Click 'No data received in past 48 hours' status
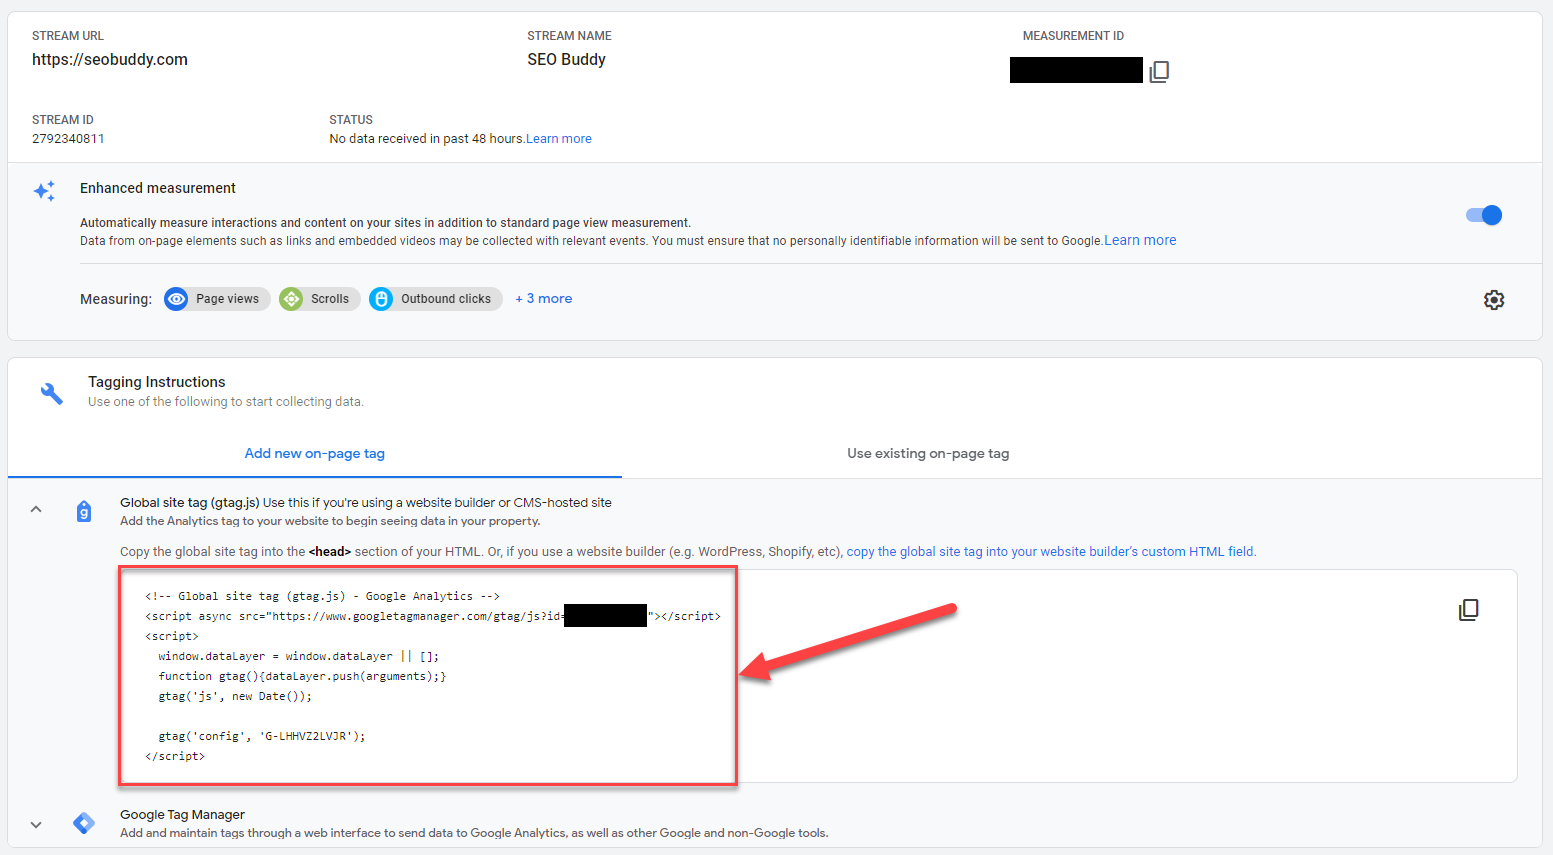Image resolution: width=1553 pixels, height=855 pixels. coord(427,139)
